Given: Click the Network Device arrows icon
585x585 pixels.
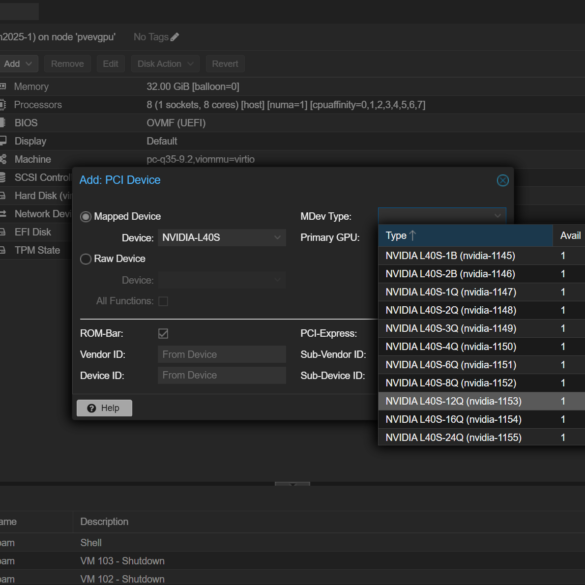Looking at the screenshot, I should [3, 214].
